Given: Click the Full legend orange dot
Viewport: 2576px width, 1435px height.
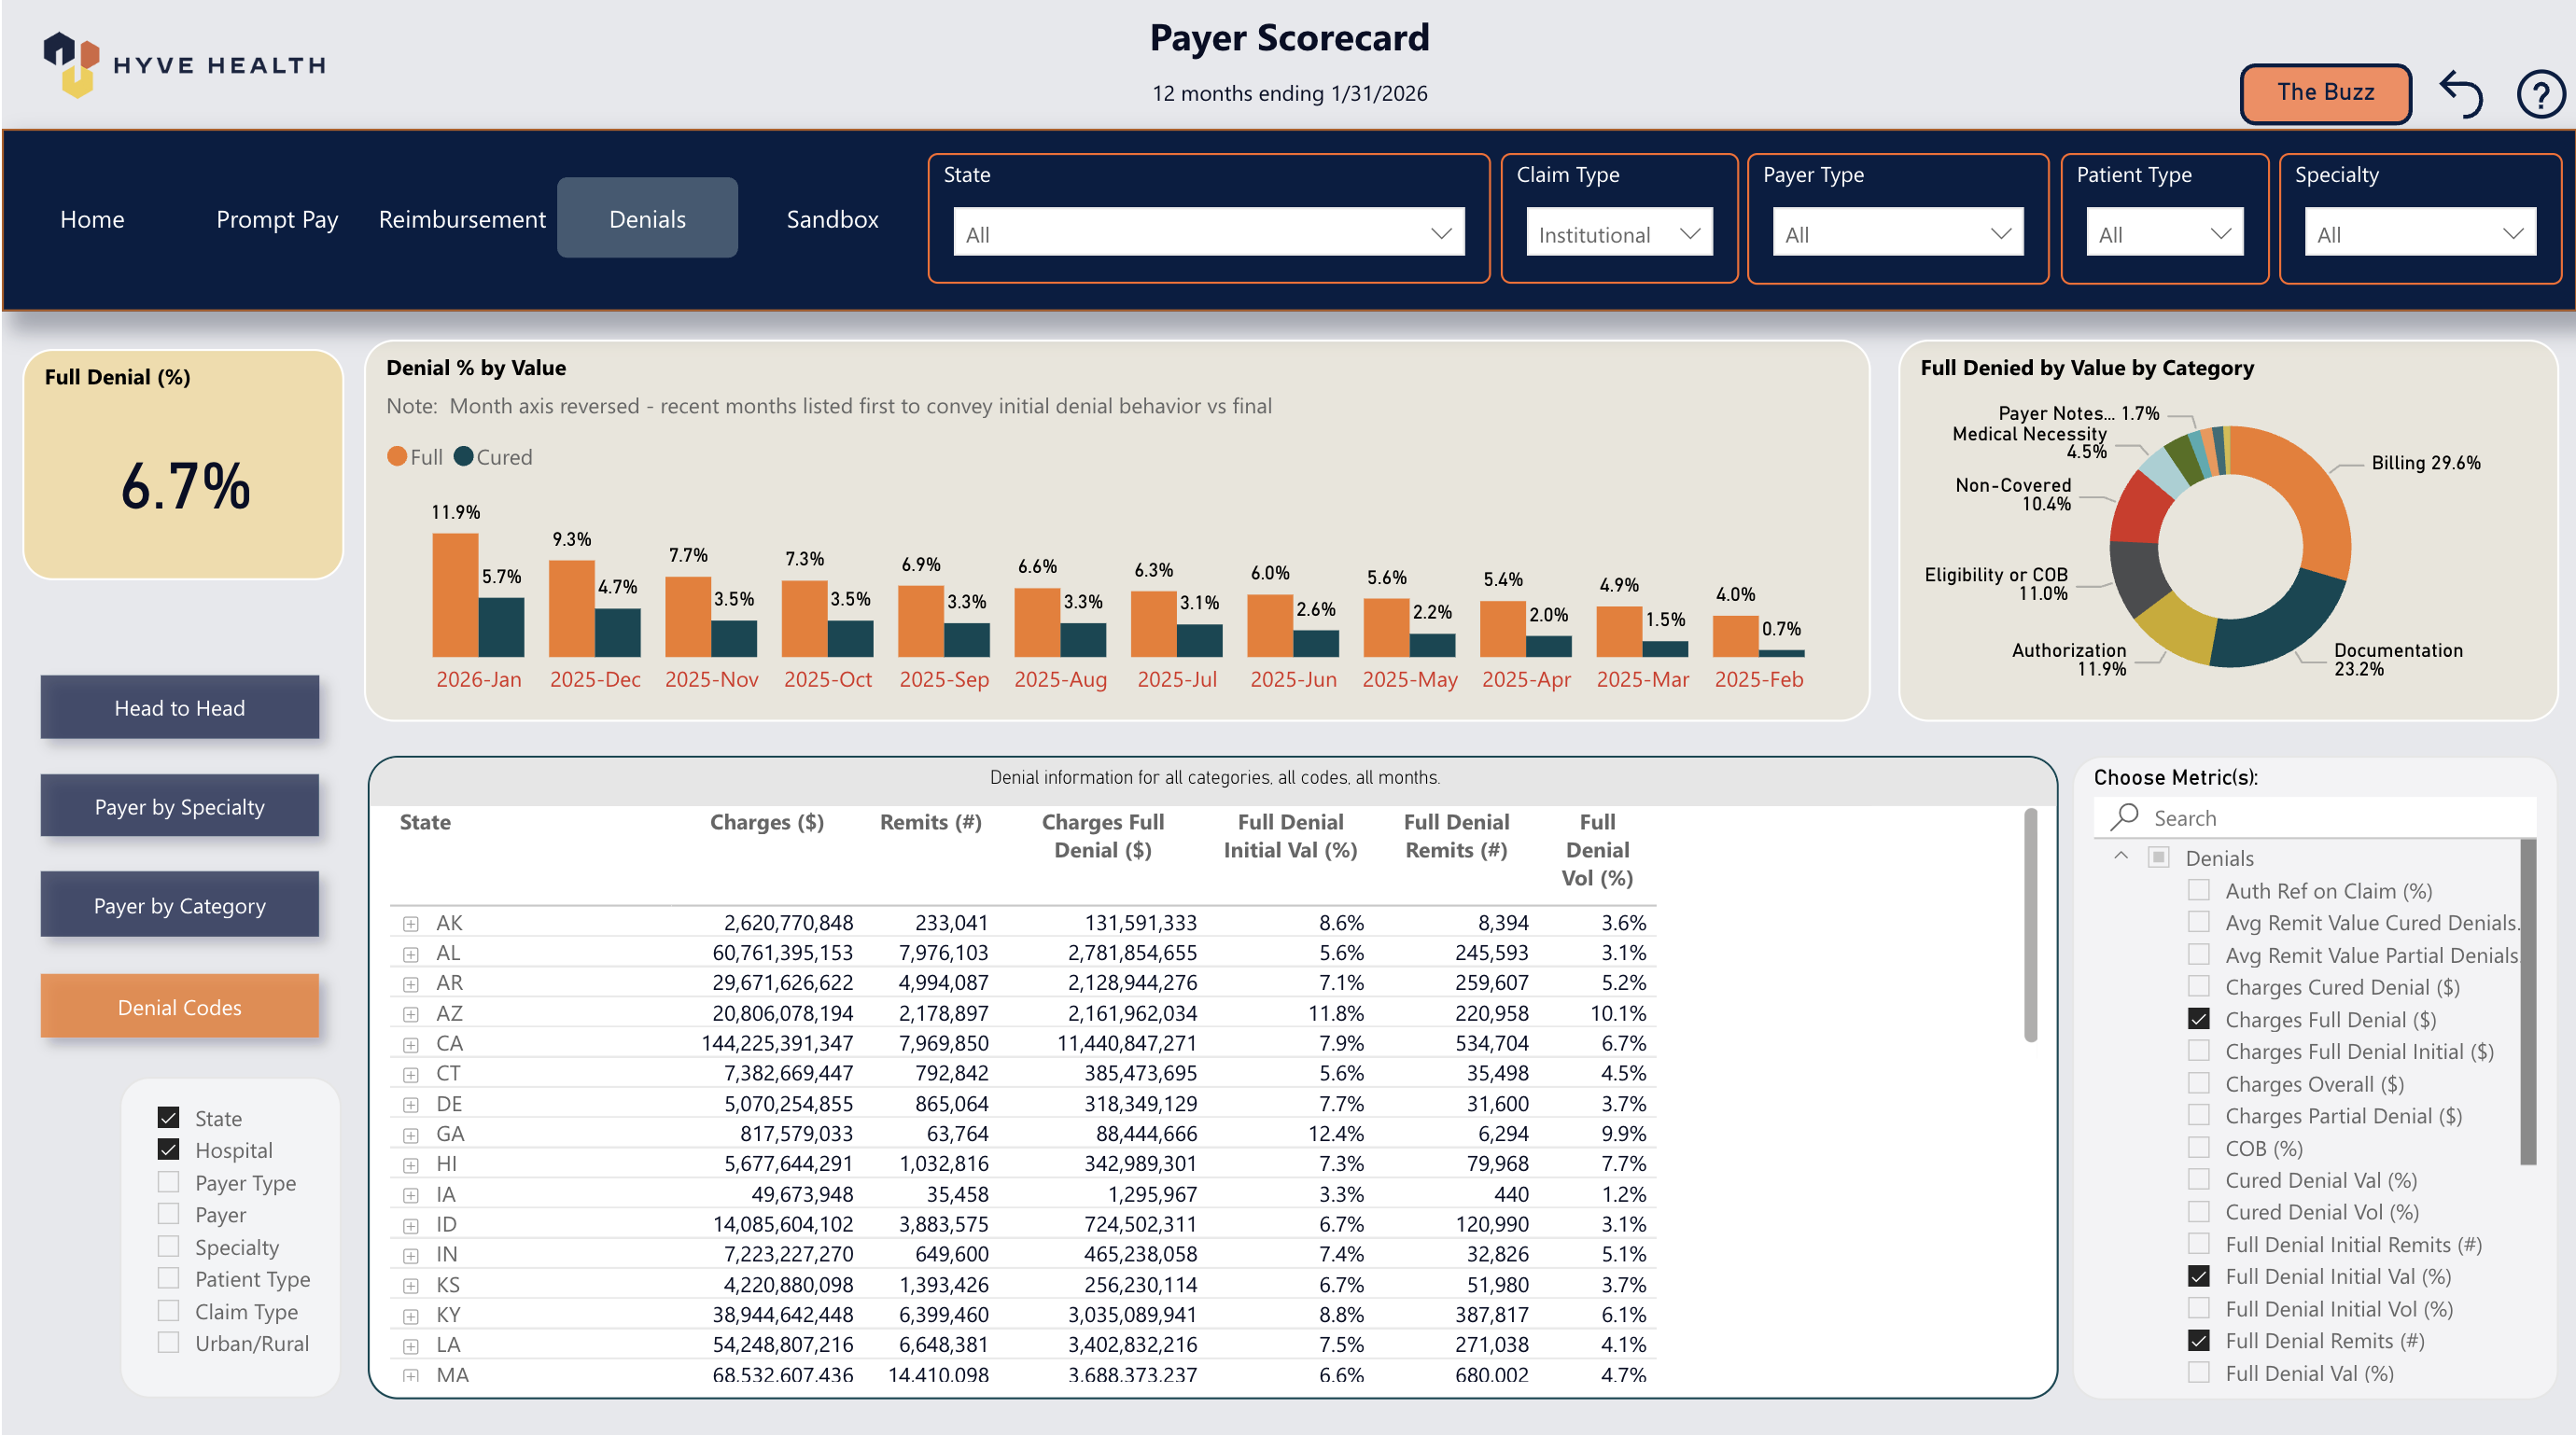Looking at the screenshot, I should [x=397, y=456].
